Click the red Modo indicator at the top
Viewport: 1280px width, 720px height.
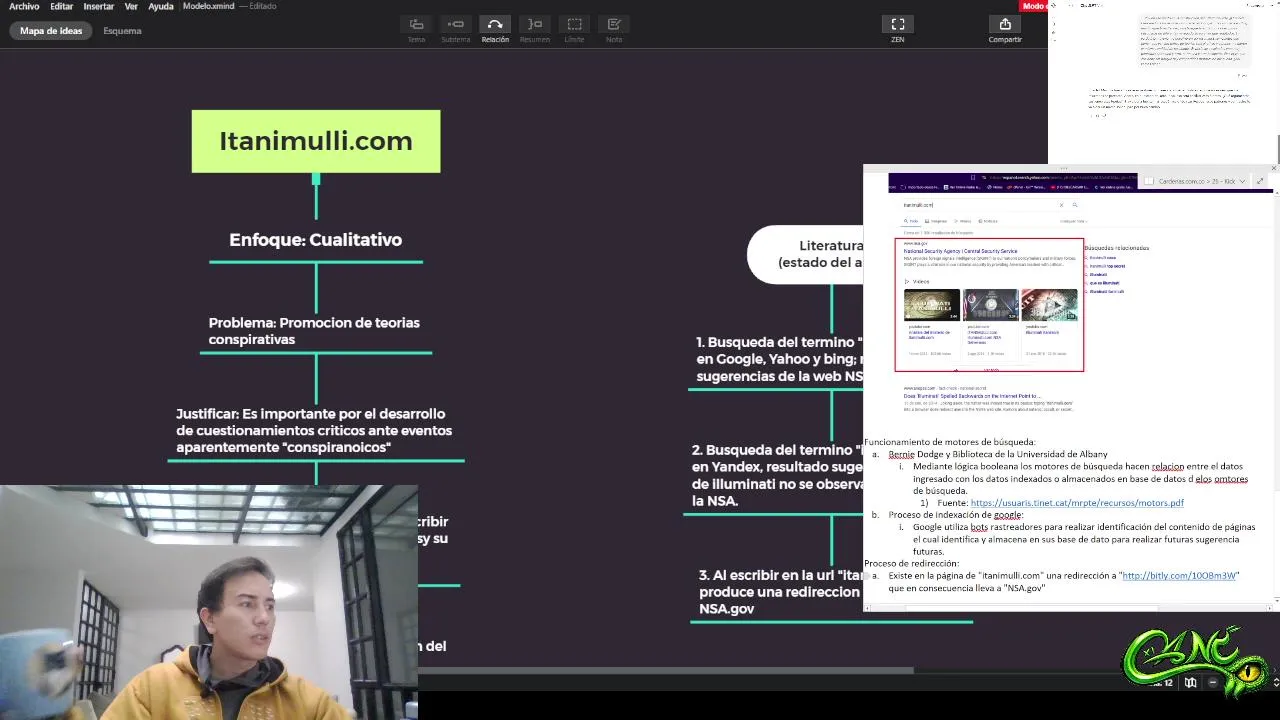coord(1035,6)
